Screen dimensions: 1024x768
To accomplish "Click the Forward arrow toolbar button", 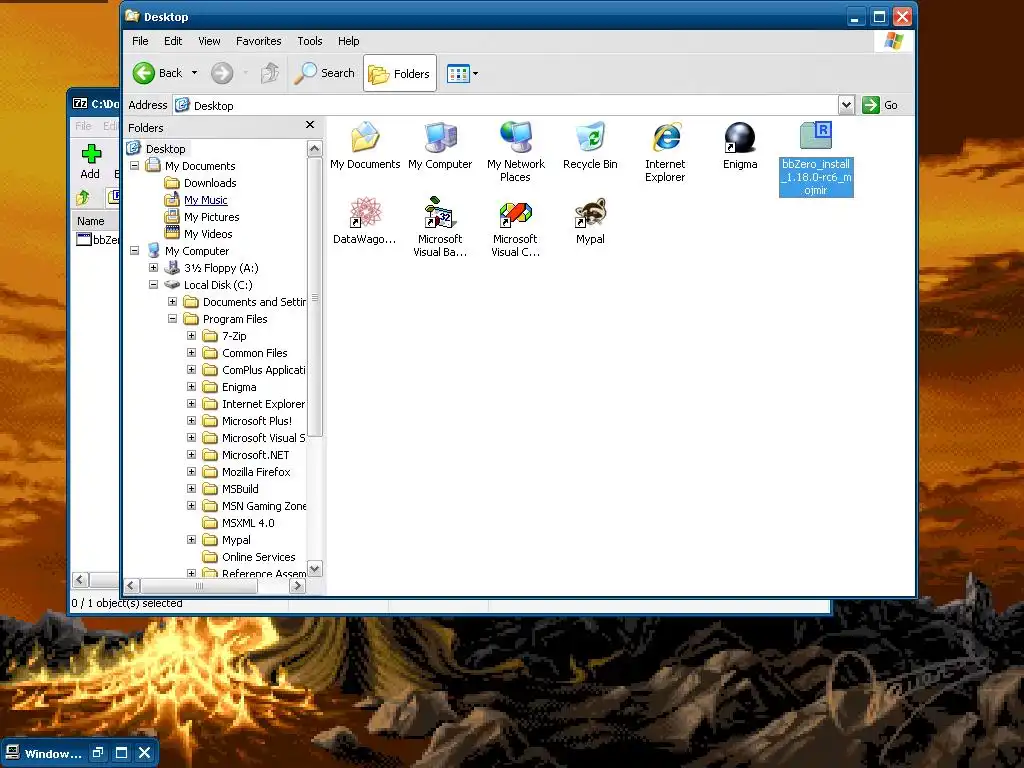I will pos(222,73).
